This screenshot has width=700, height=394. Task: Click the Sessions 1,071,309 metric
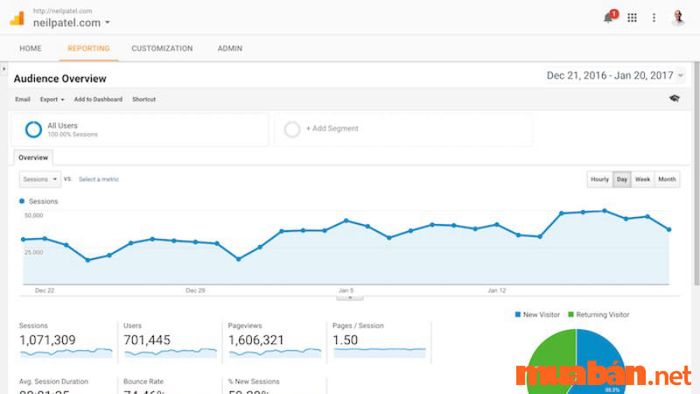(x=47, y=340)
